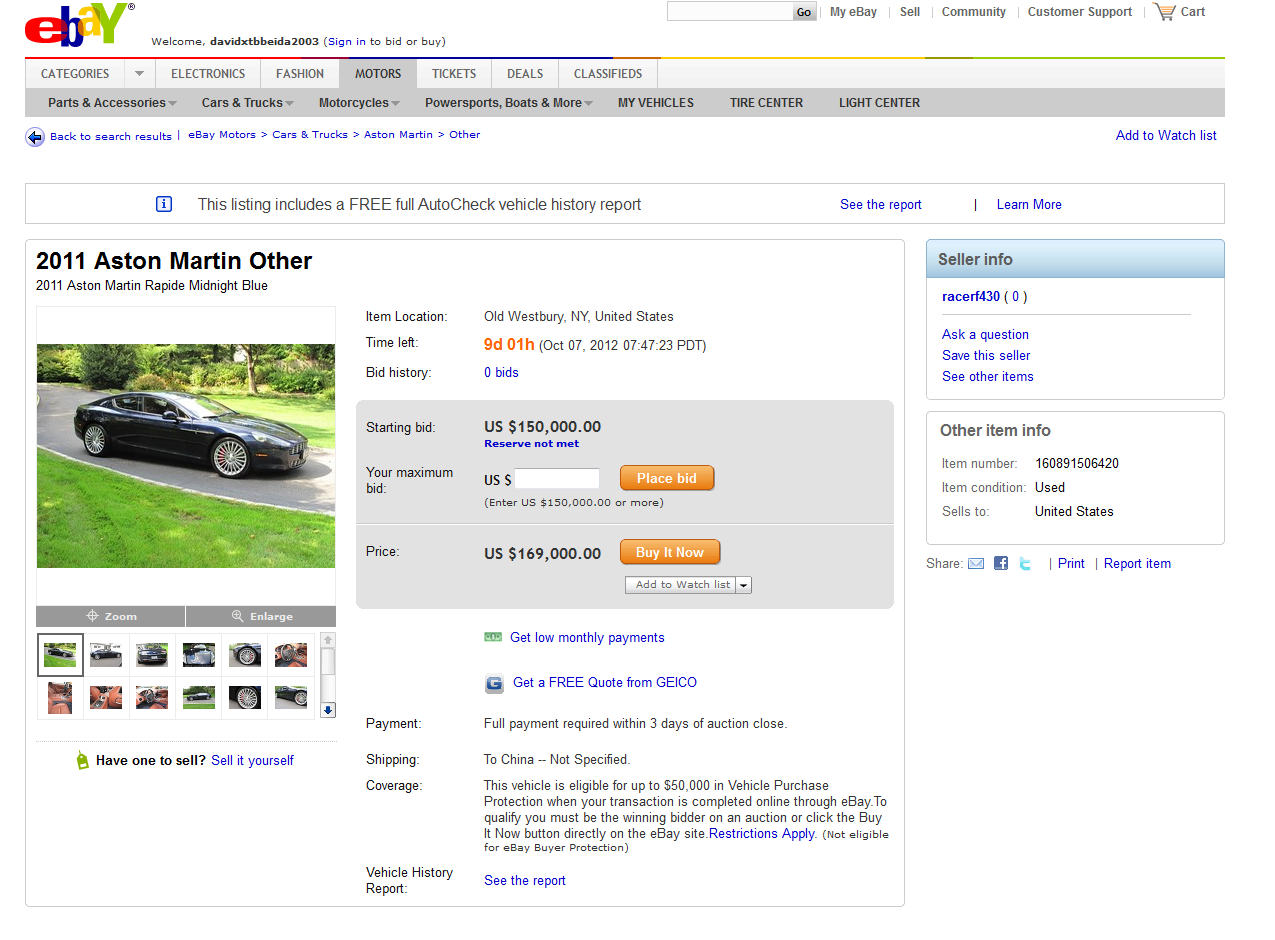
Task: Open the CLASSIFIEDS tab
Action: [x=608, y=74]
